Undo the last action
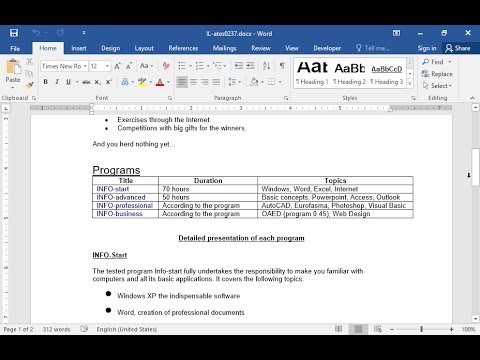 click(x=36, y=33)
